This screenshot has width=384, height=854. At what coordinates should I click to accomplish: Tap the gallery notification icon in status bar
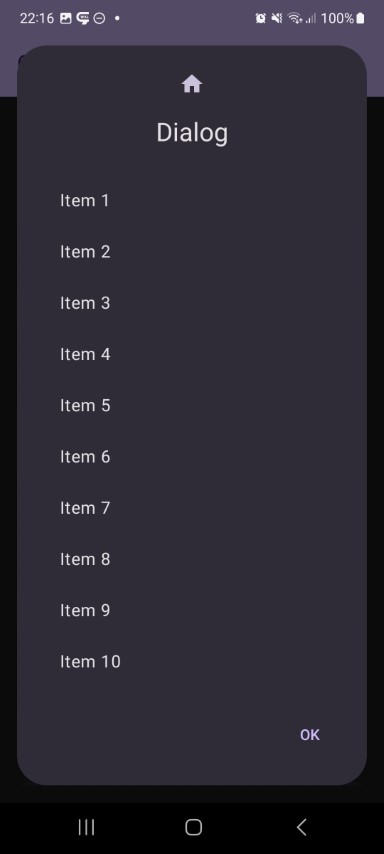(x=65, y=19)
